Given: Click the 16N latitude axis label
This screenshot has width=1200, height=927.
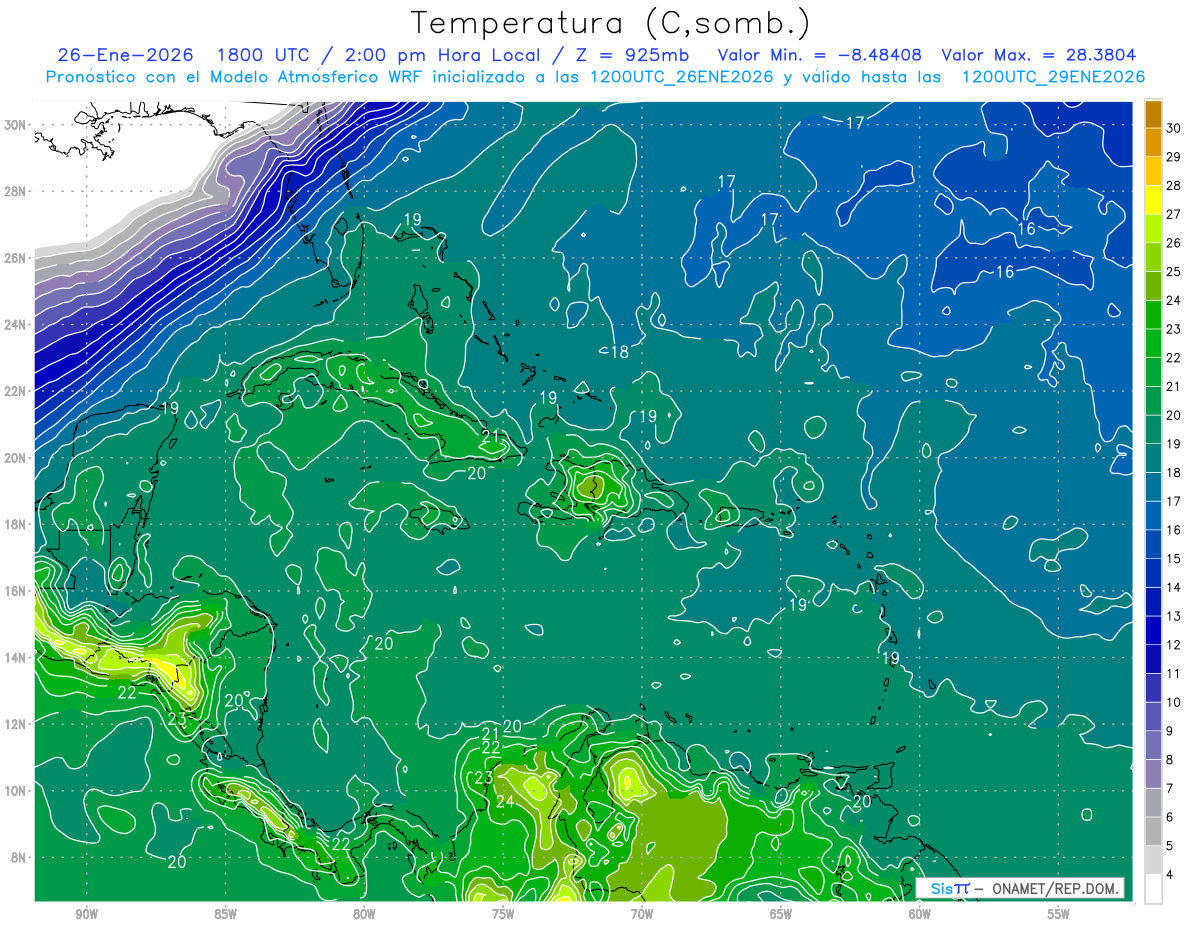Looking at the screenshot, I should [17, 591].
